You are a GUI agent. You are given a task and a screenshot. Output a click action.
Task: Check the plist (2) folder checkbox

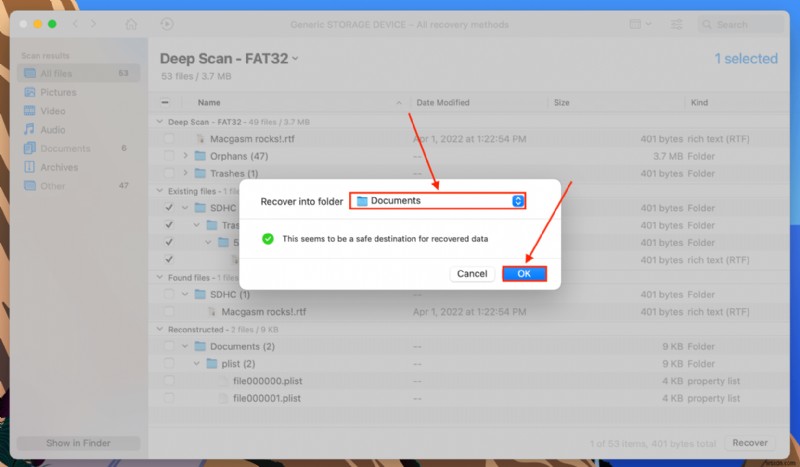pyautogui.click(x=169, y=364)
